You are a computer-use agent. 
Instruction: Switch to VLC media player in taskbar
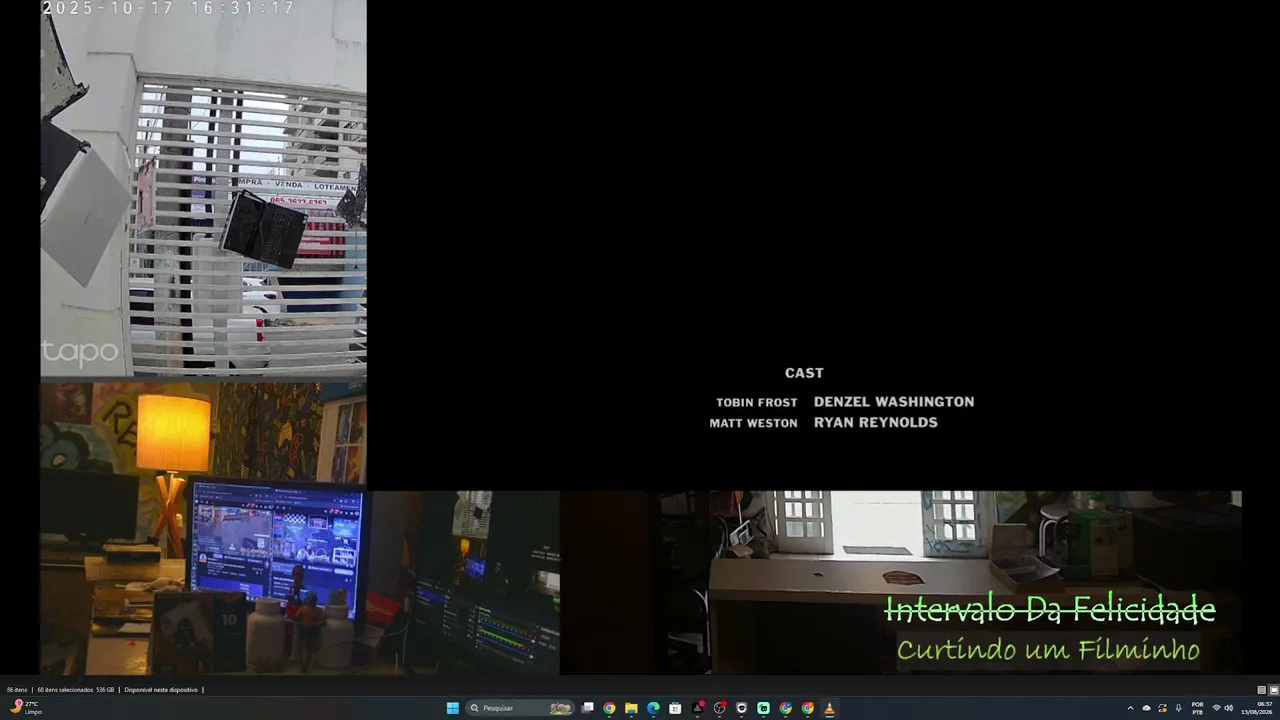point(829,708)
